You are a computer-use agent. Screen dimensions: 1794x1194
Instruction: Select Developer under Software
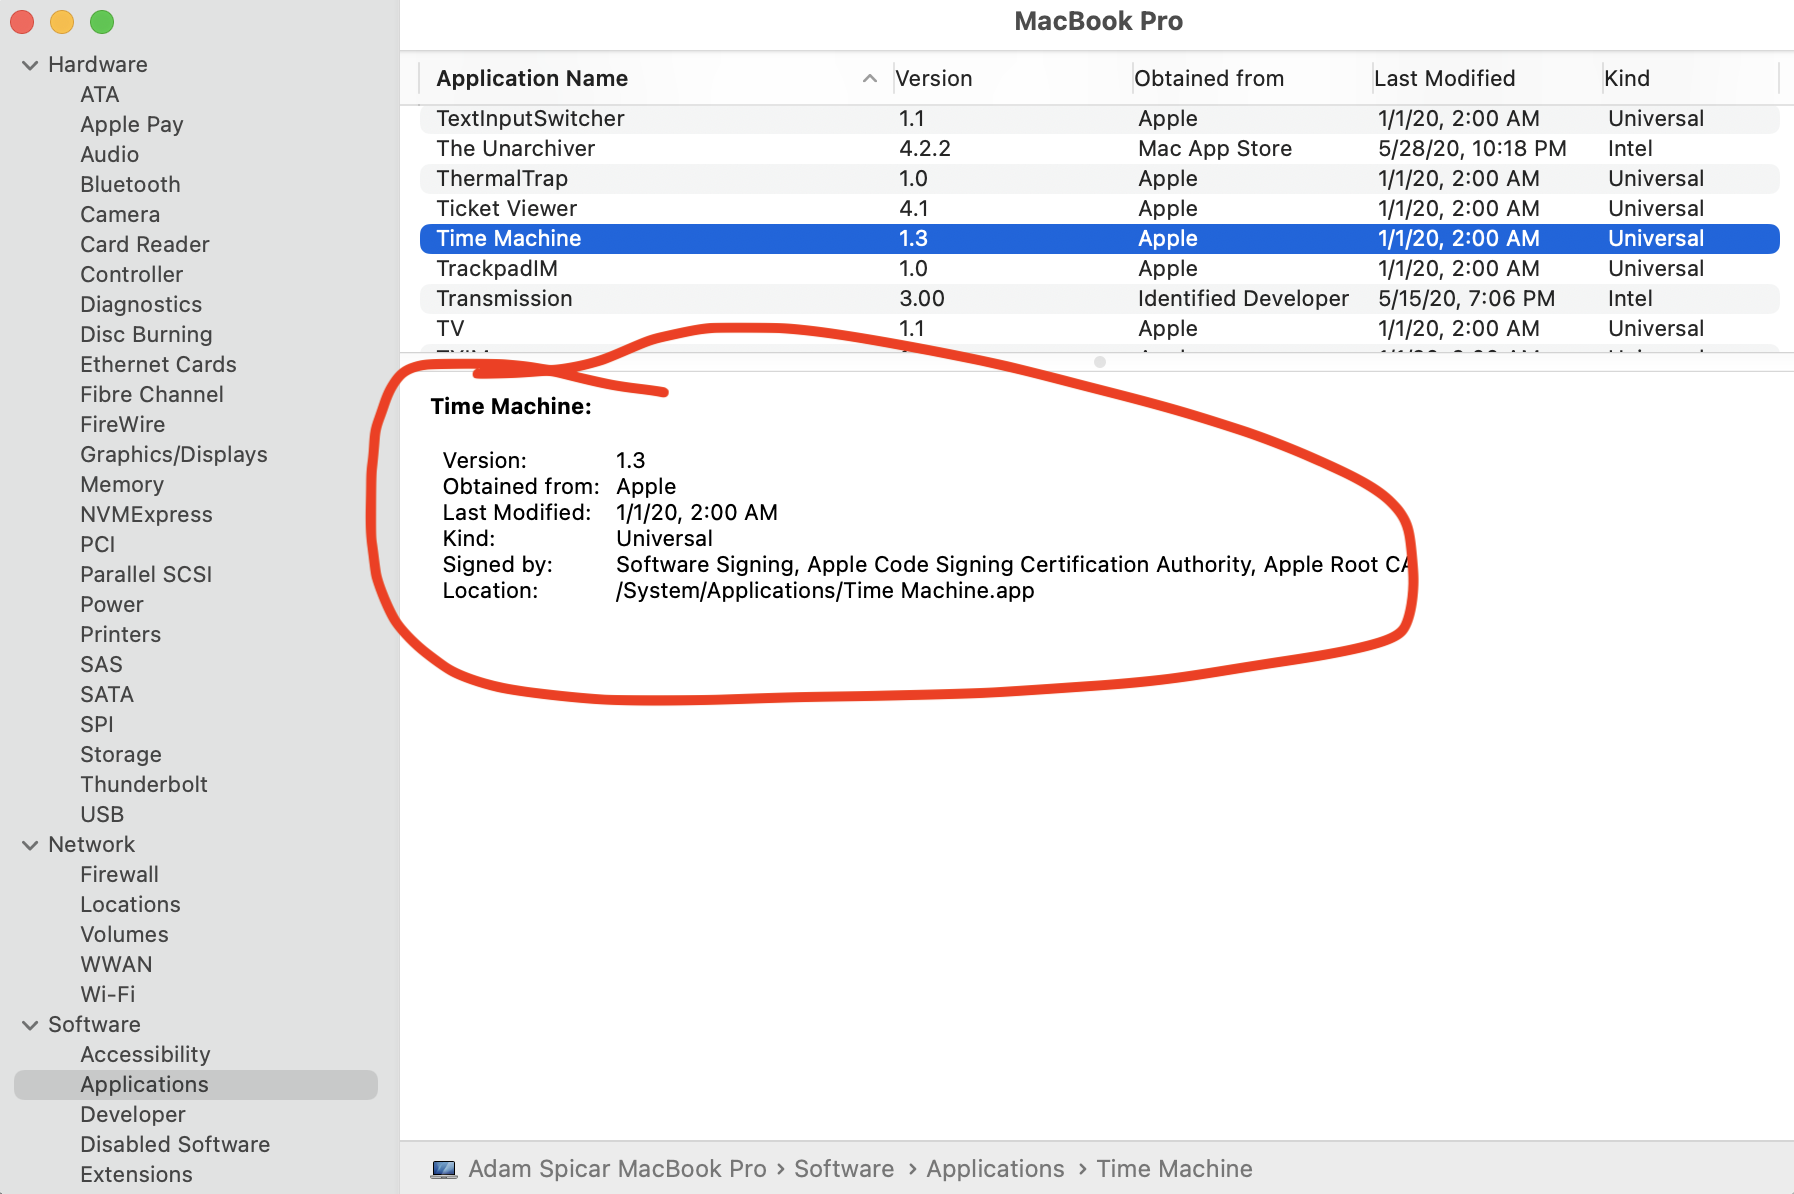click(133, 1114)
